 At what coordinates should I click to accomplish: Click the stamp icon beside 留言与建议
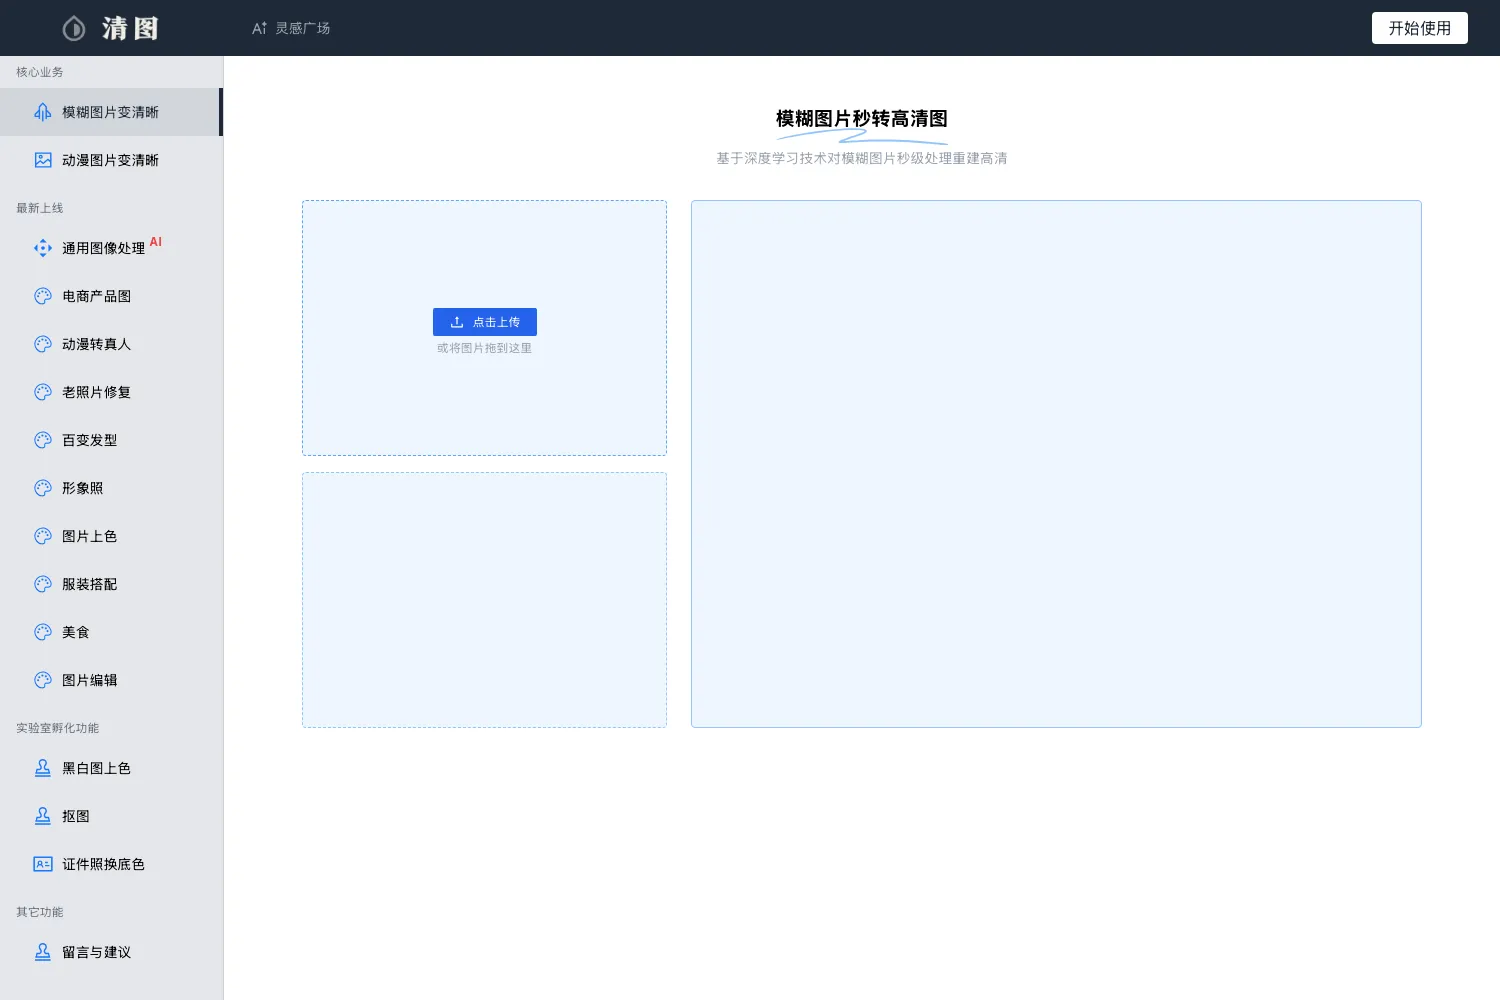point(43,952)
